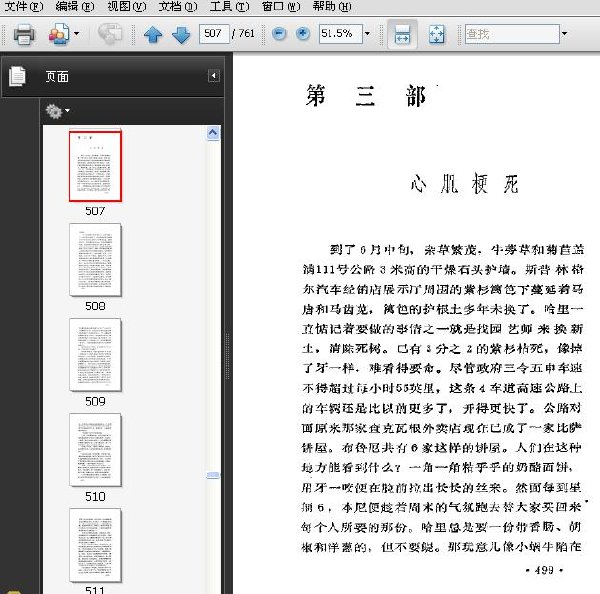This screenshot has height=594, width=600.
Task: Open the 文件 (File) menu
Action: tap(24, 7)
